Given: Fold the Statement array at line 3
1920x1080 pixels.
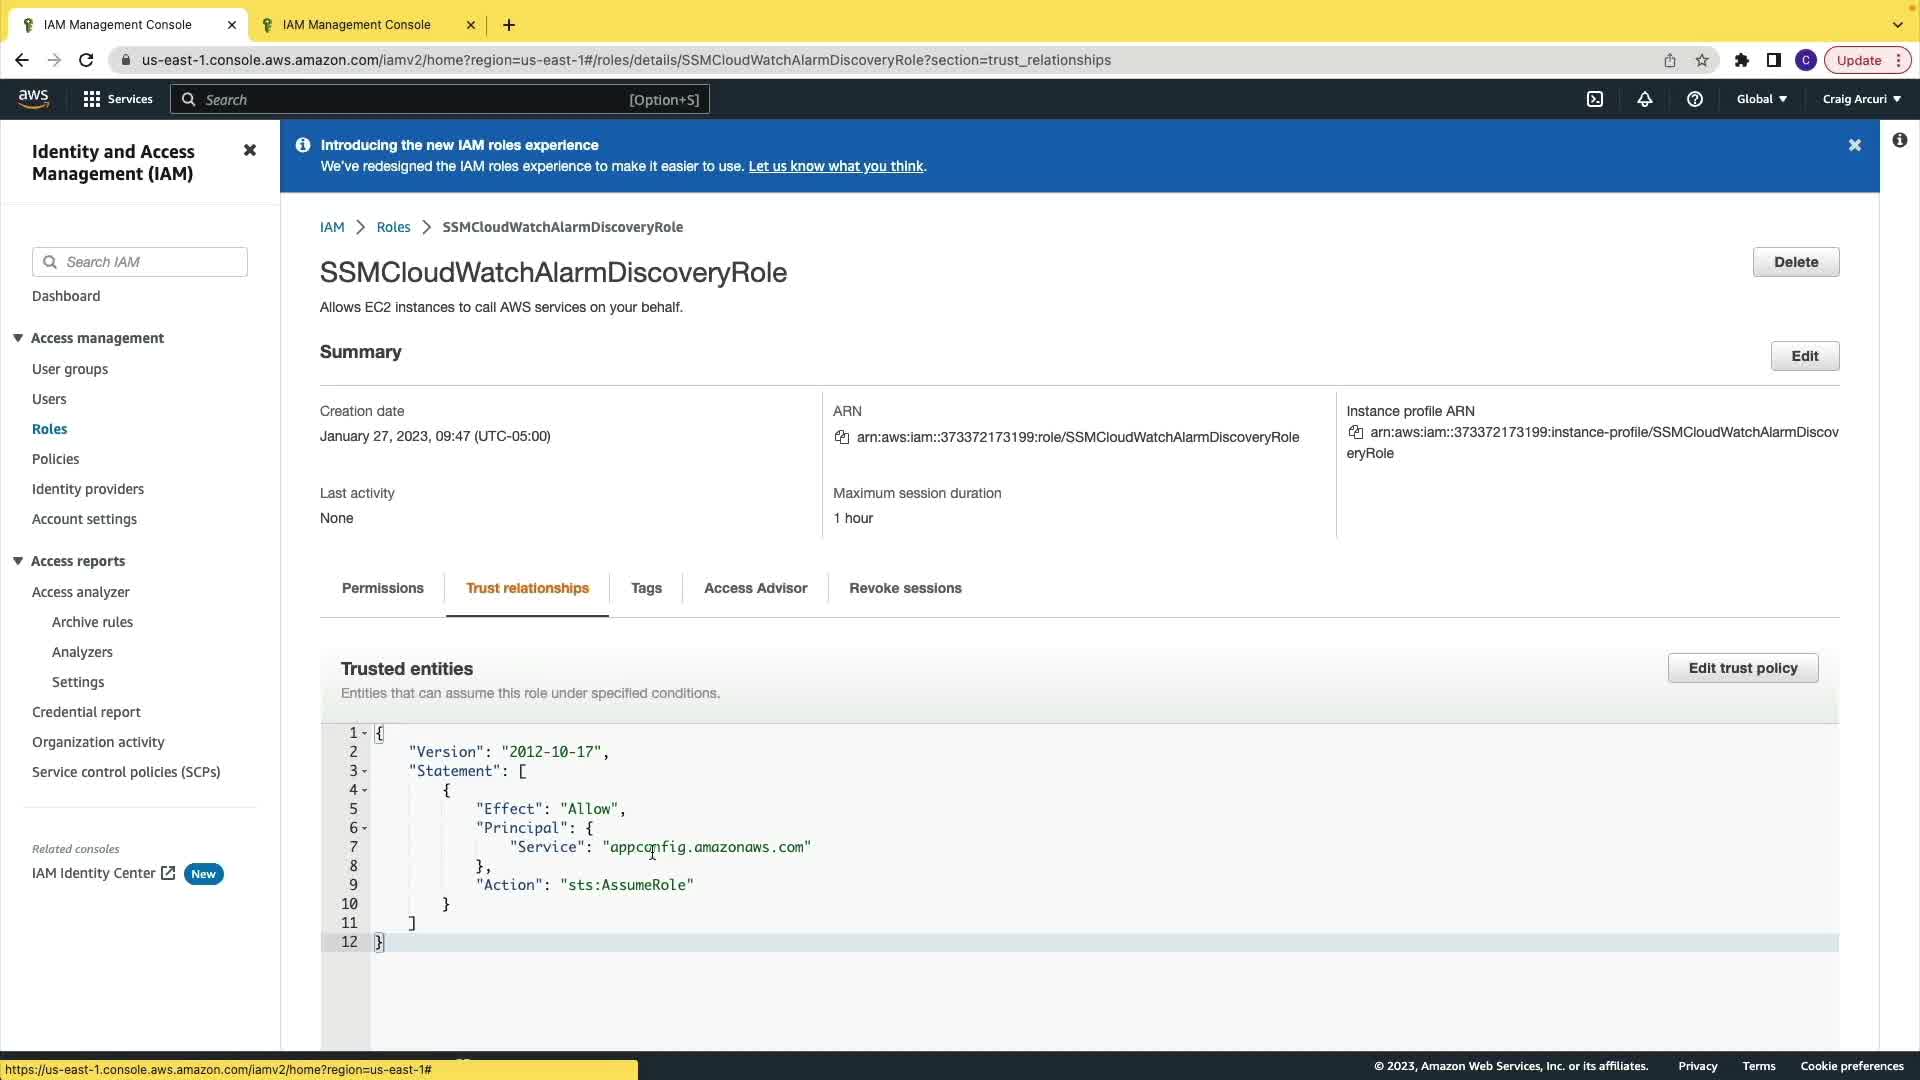Looking at the screenshot, I should coord(365,771).
